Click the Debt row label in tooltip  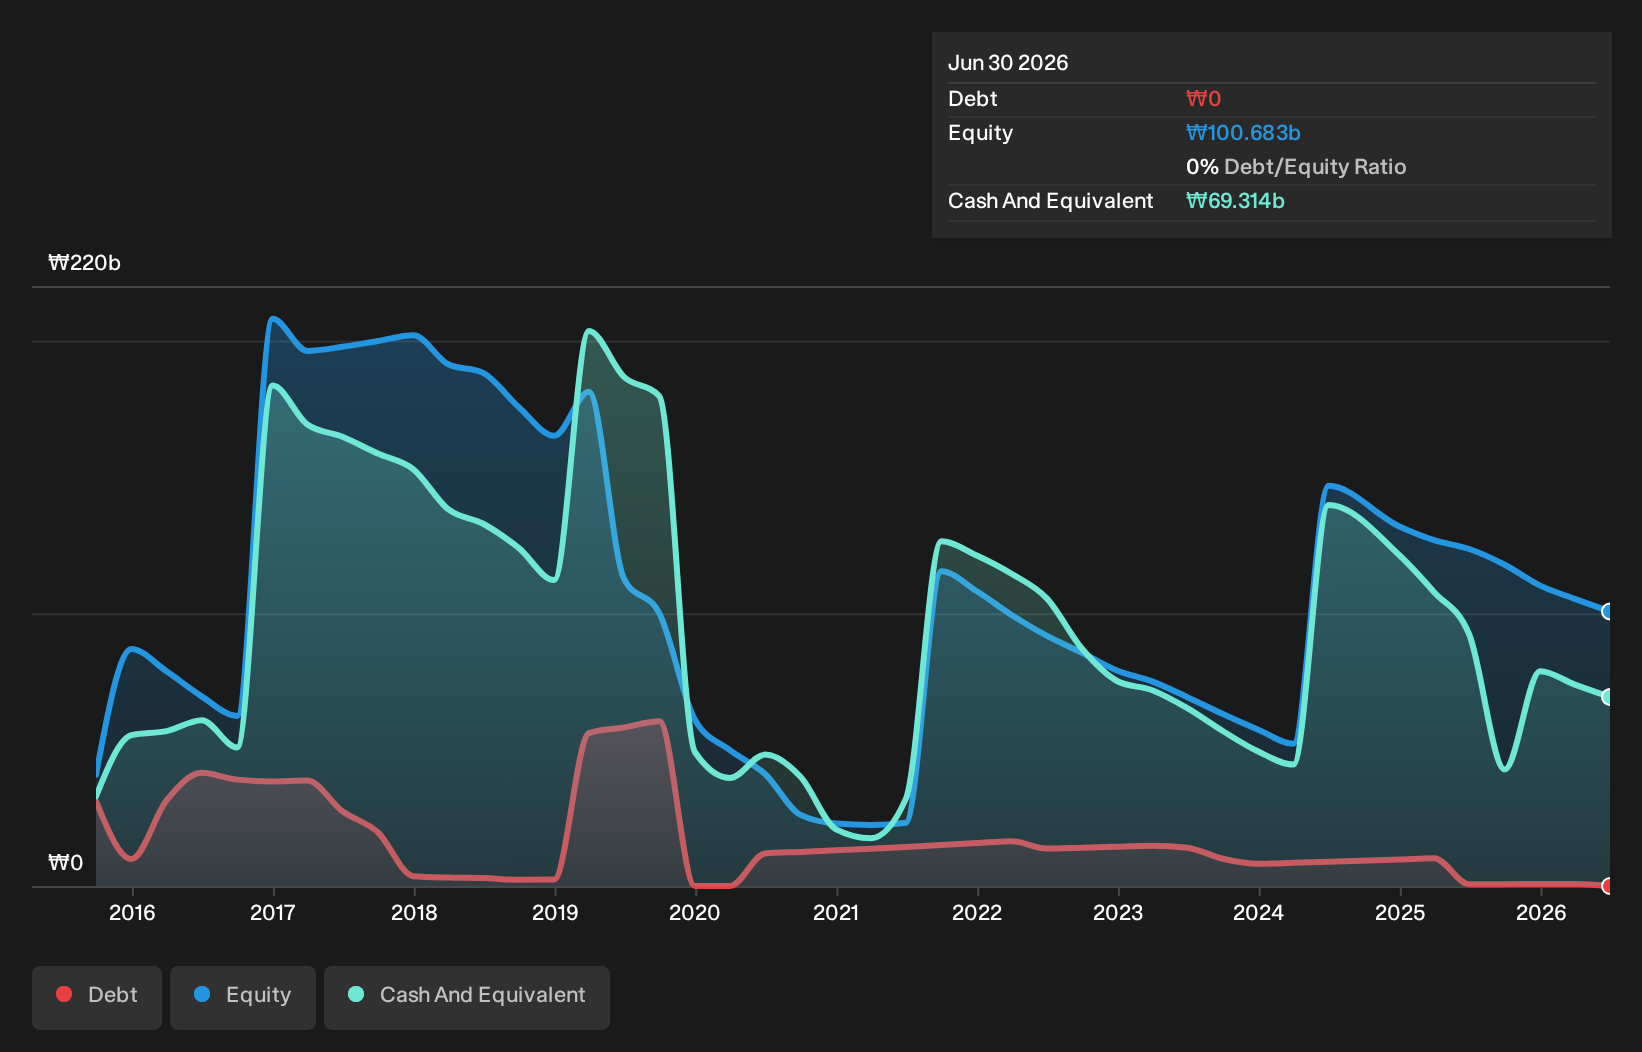click(x=973, y=99)
